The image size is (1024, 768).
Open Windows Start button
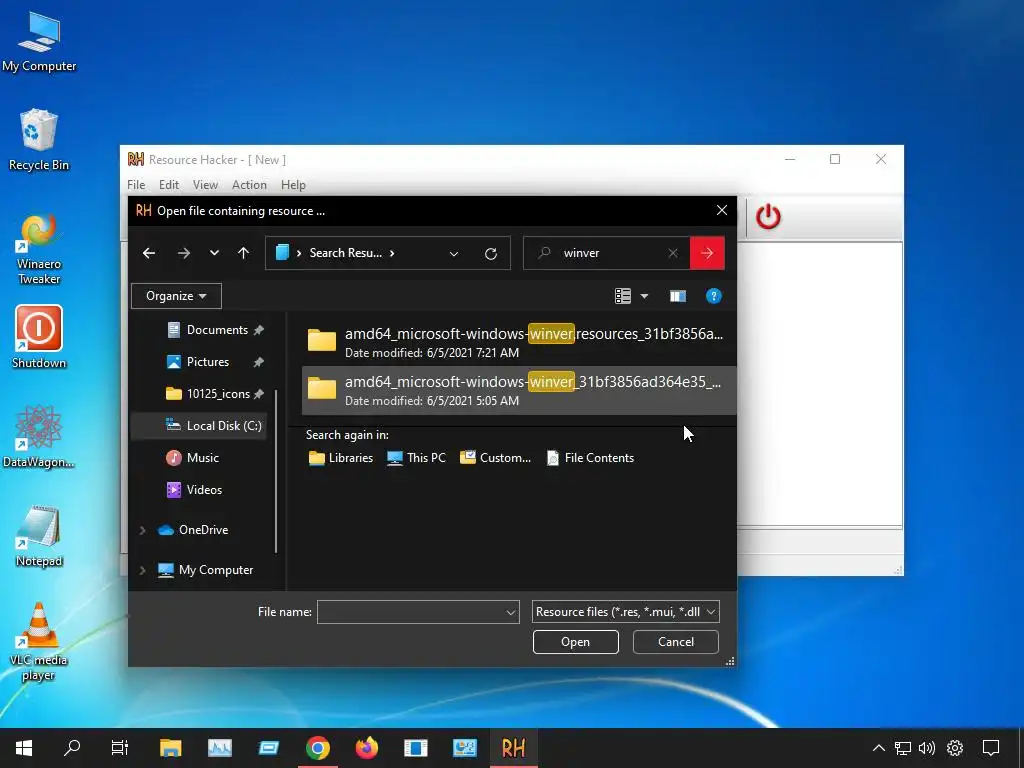coord(24,748)
